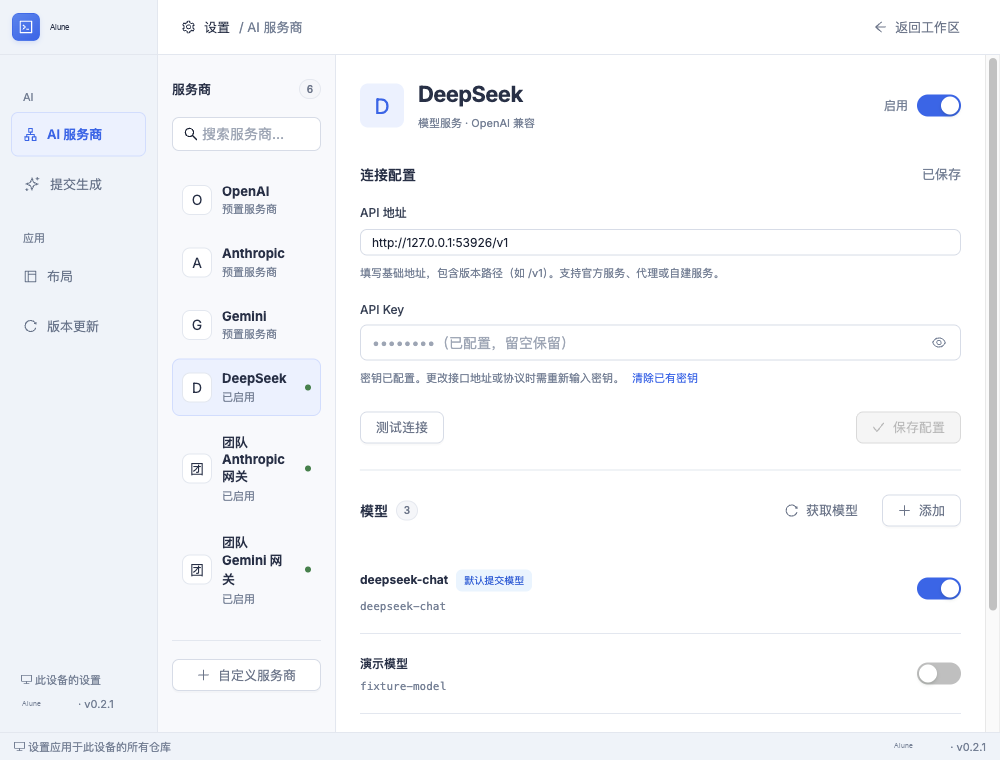Click the 已保存 status text
The height and width of the screenshot is (760, 1000).
coord(941,175)
